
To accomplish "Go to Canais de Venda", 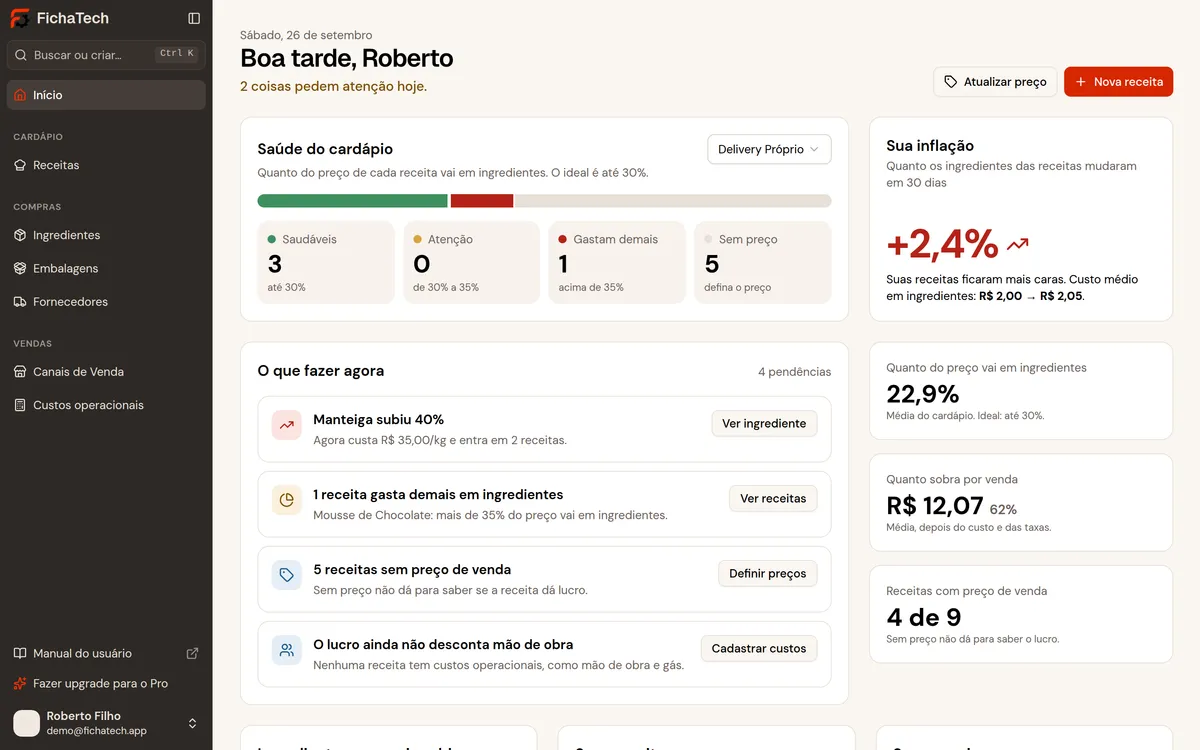I will (106, 372).
